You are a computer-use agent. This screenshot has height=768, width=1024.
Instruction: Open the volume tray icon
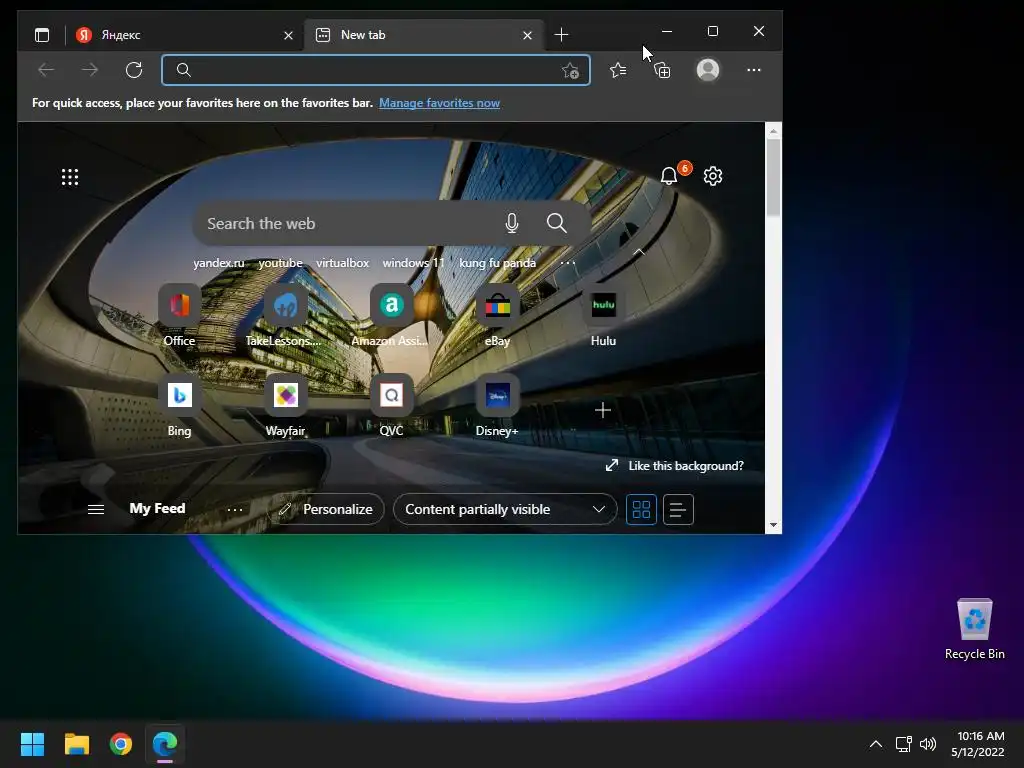coord(928,744)
